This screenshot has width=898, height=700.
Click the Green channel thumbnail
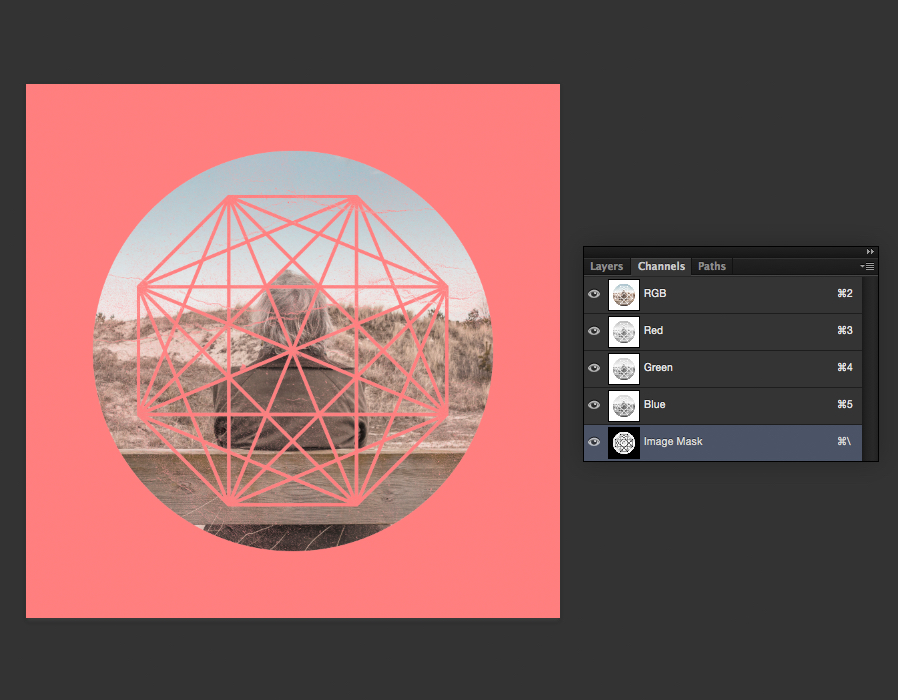coord(624,369)
